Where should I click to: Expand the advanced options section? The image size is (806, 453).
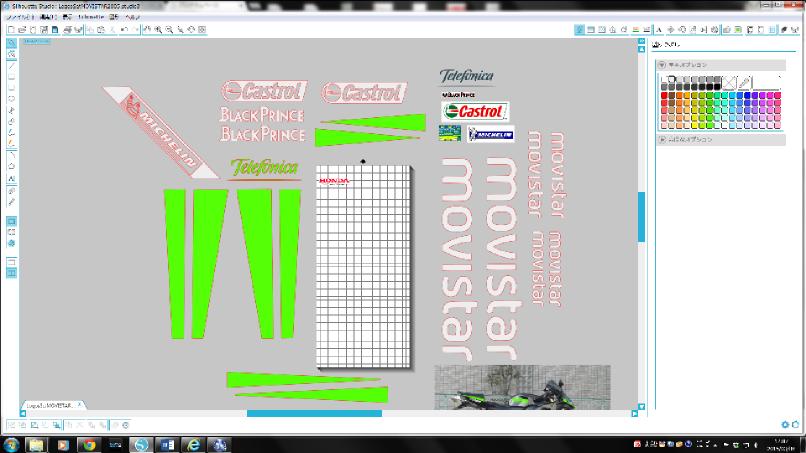tap(662, 139)
